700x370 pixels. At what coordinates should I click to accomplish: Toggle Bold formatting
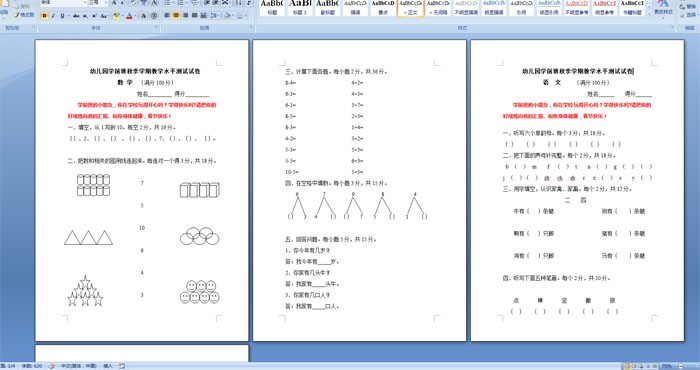(x=44, y=16)
